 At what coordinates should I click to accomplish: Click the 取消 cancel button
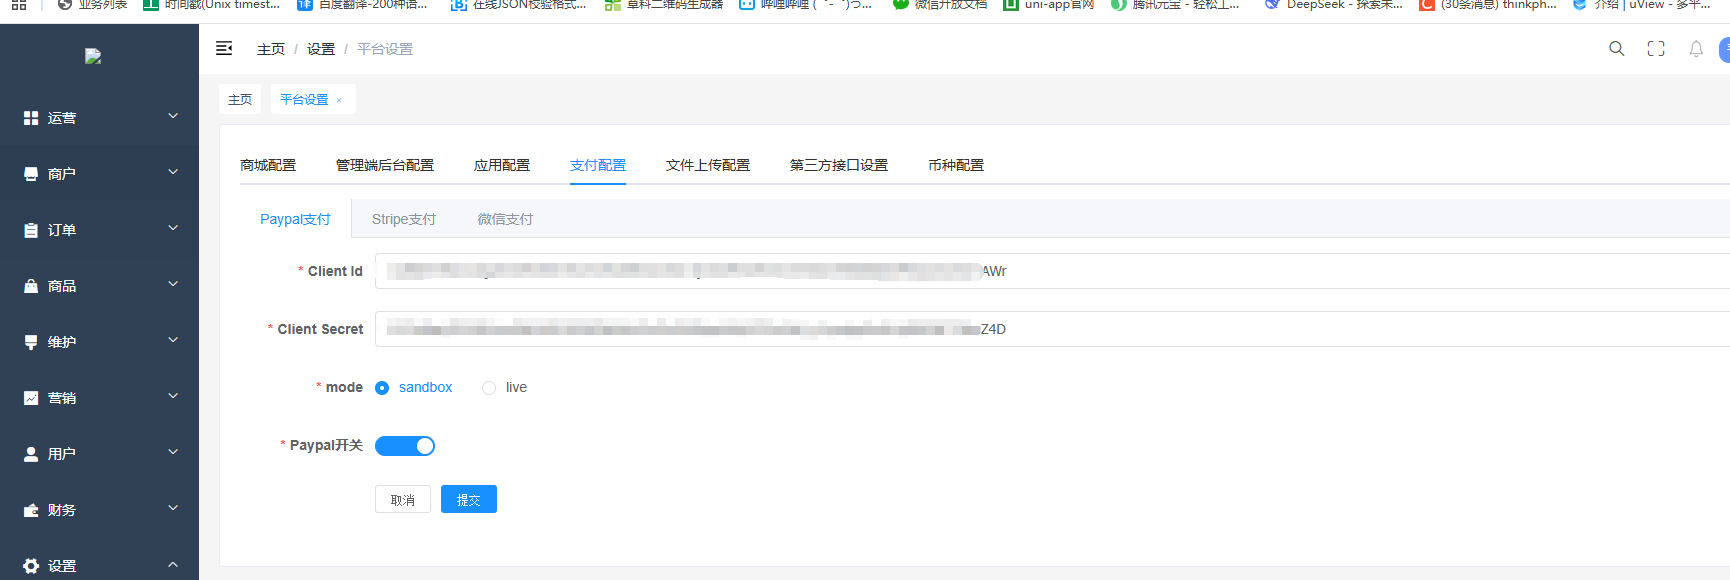click(402, 499)
